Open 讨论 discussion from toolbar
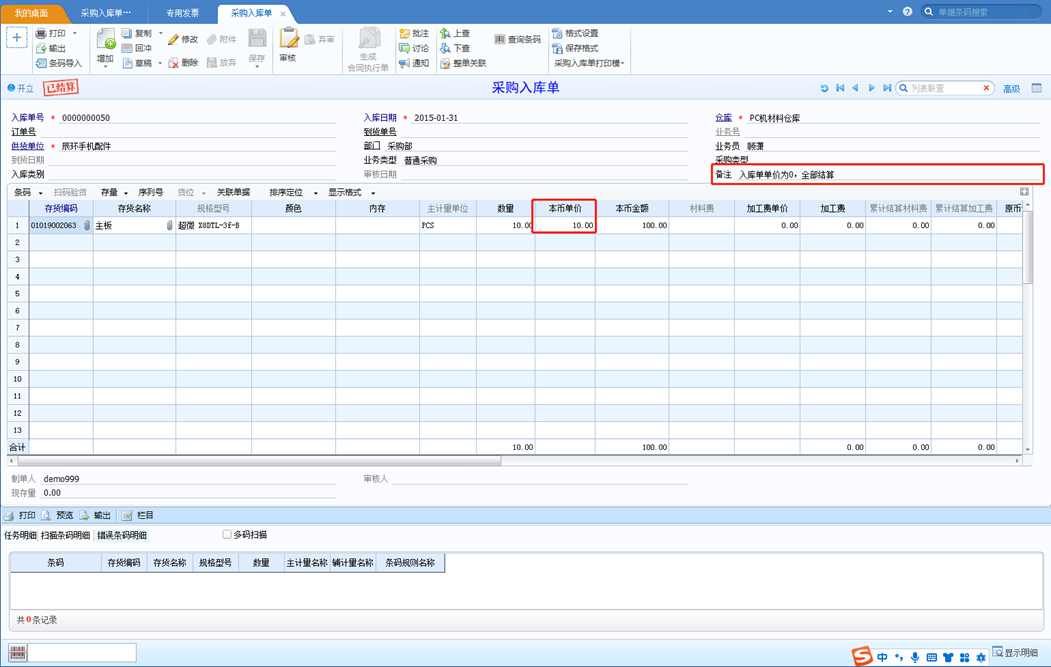Image resolution: width=1051 pixels, height=667 pixels. point(414,48)
